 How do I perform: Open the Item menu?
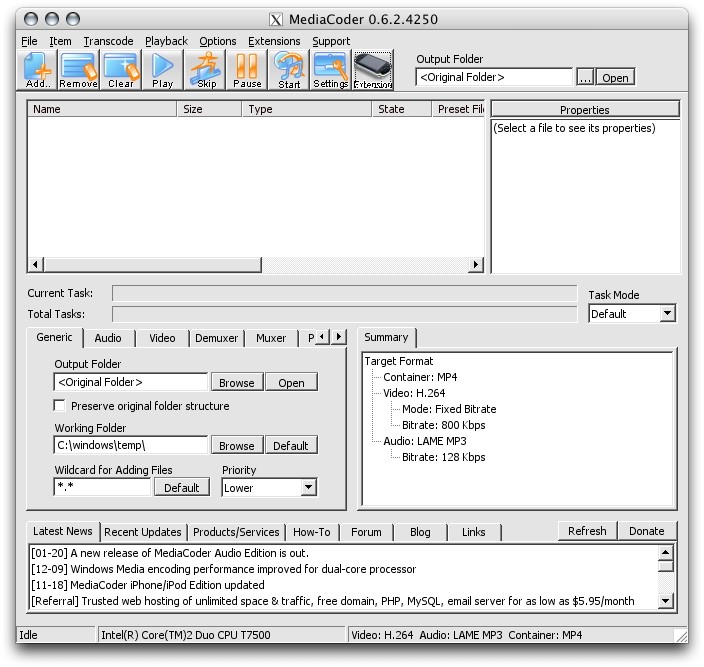click(x=60, y=41)
